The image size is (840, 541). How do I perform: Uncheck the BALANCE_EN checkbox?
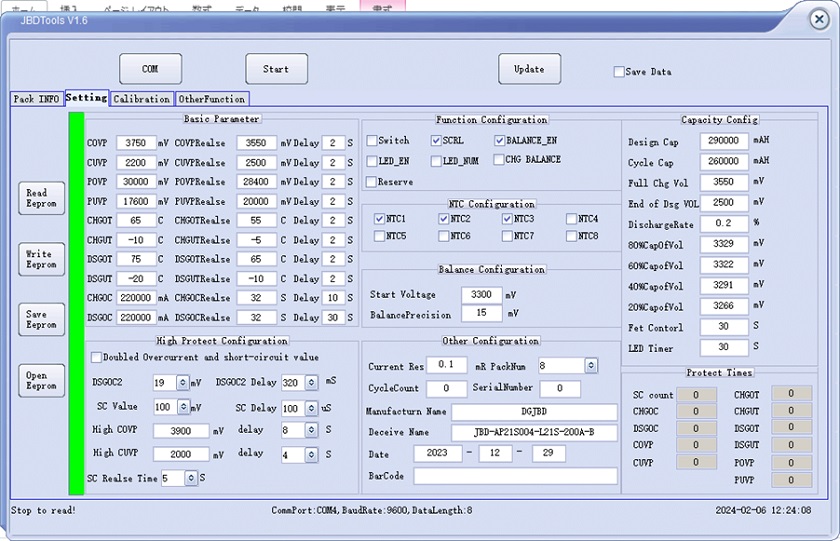point(499,140)
